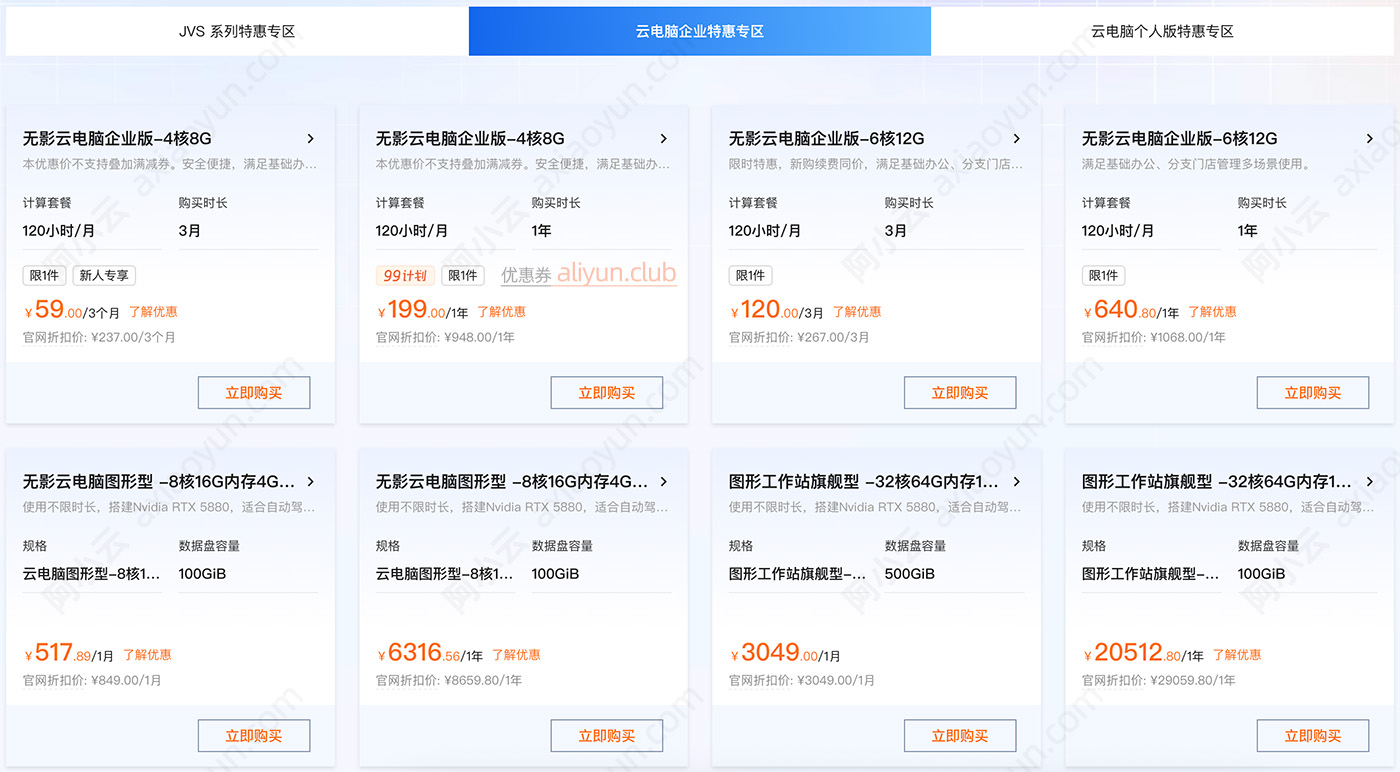
Task: Open chevron arrow on ¥3049.00 旗舰型 card
Action: pyautogui.click(x=1017, y=482)
